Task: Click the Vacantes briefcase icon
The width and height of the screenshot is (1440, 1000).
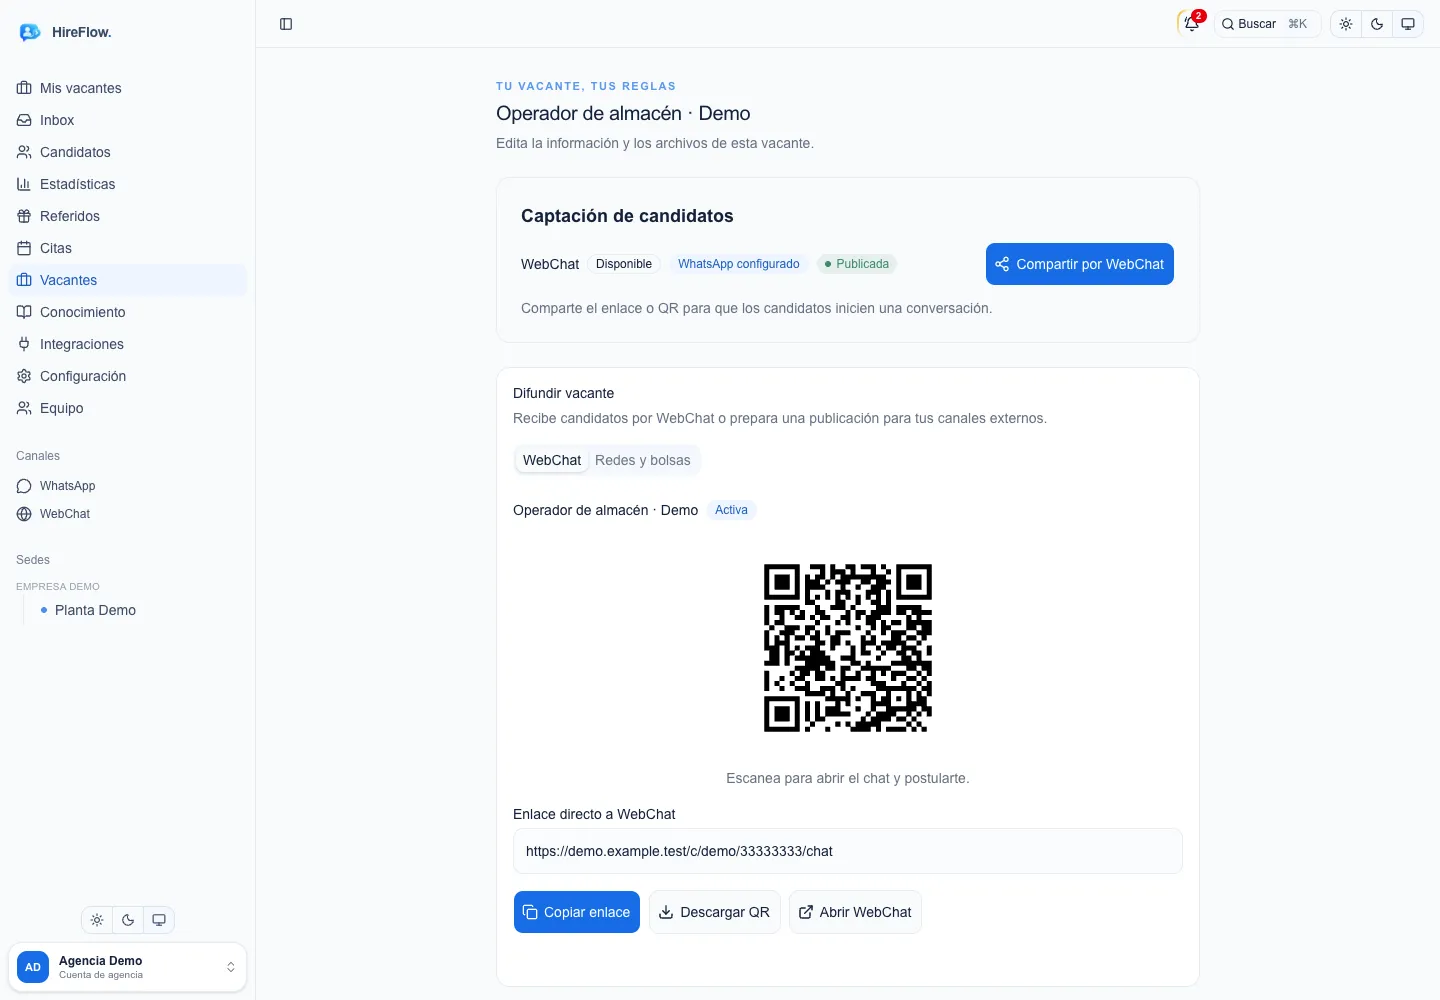Action: [x=24, y=280]
